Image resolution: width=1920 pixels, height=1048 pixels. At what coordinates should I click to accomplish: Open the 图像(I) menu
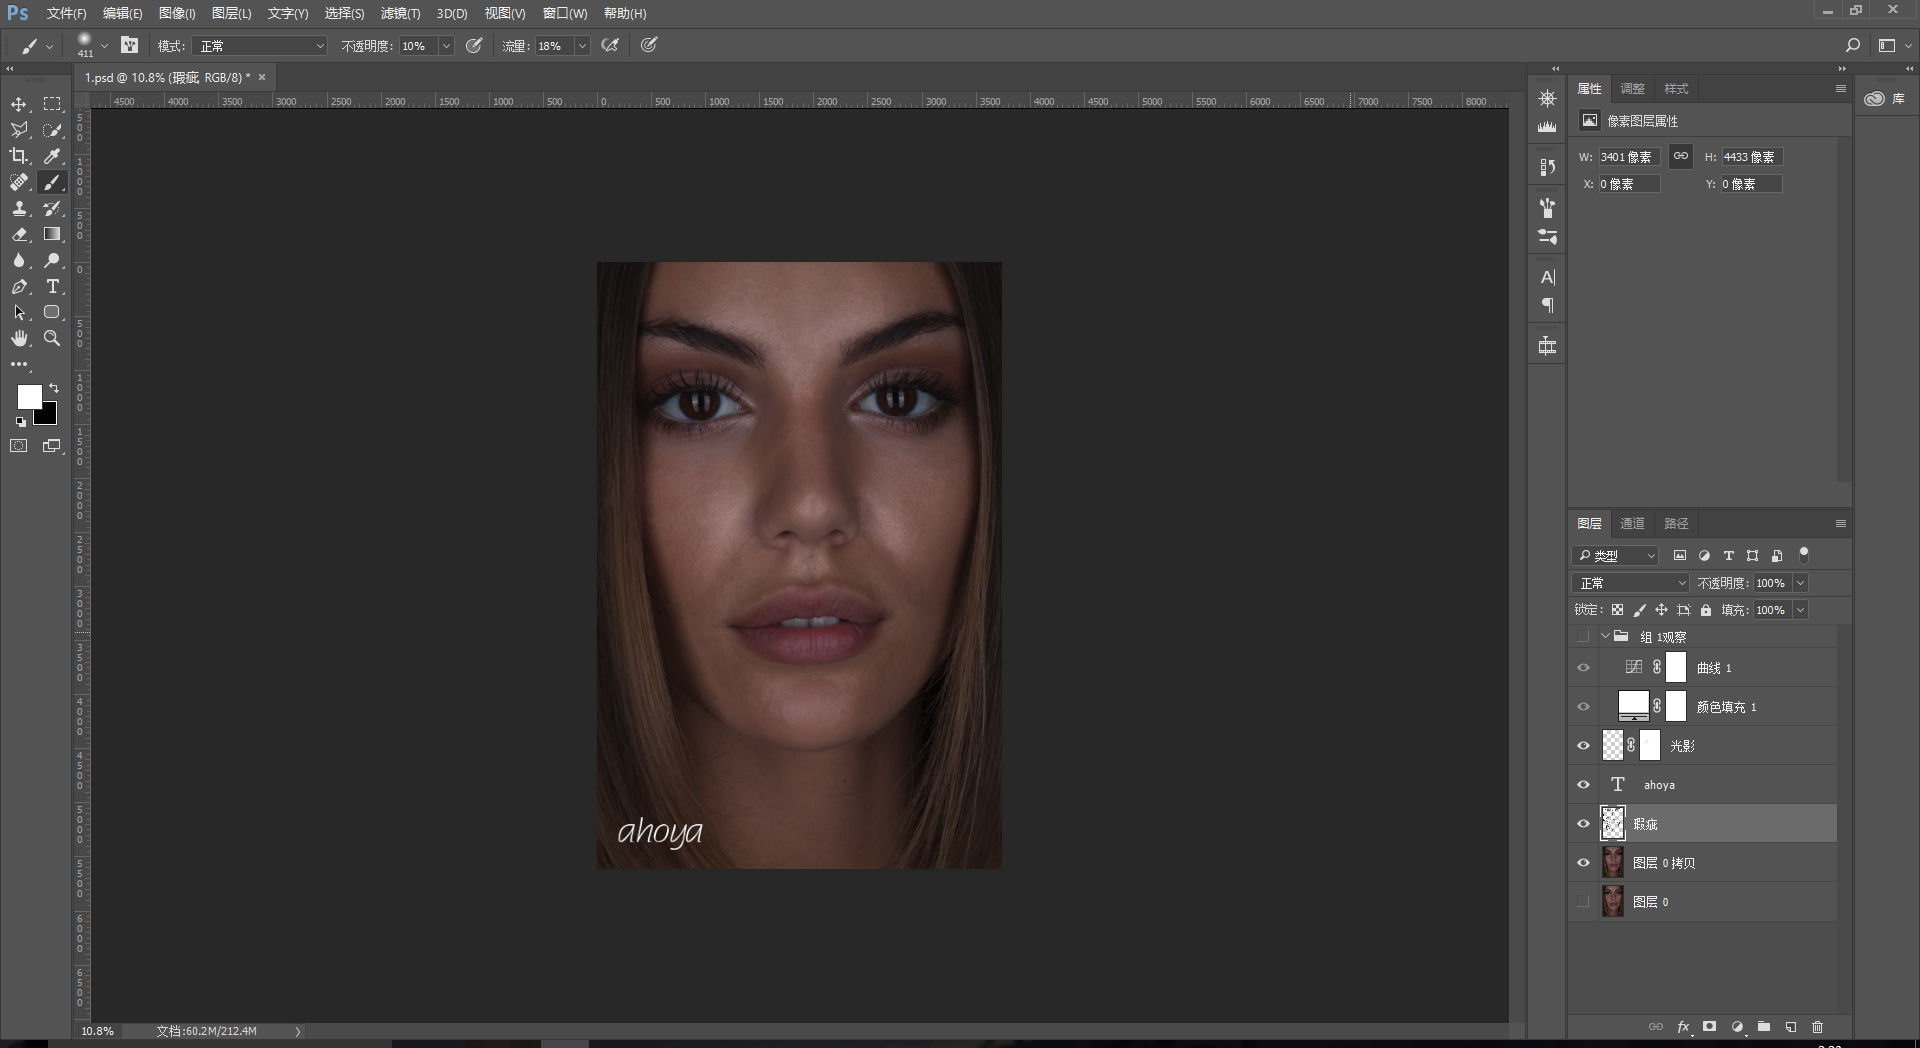pos(177,13)
